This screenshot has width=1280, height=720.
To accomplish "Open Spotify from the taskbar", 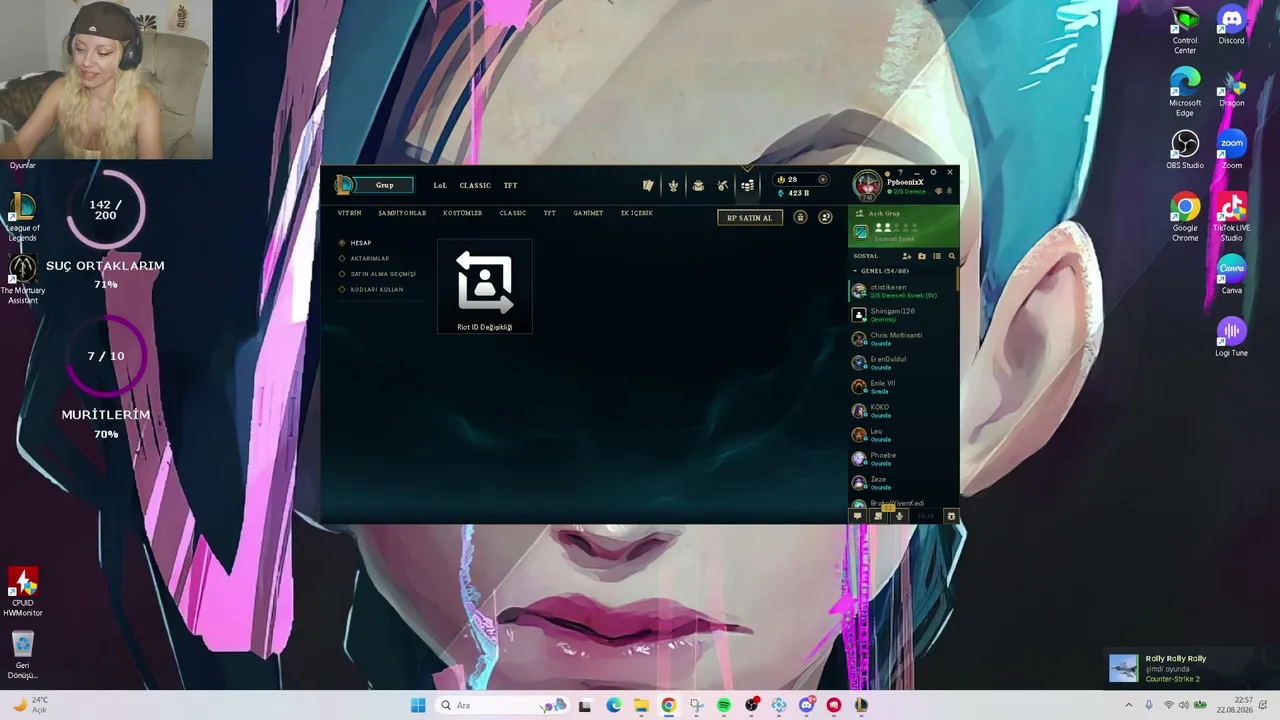I will click(724, 705).
